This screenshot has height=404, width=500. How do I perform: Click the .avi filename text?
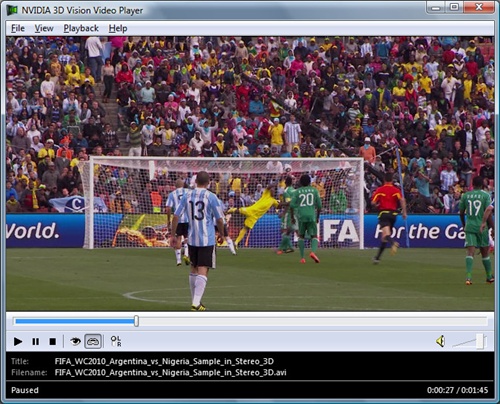pyautogui.click(x=170, y=372)
